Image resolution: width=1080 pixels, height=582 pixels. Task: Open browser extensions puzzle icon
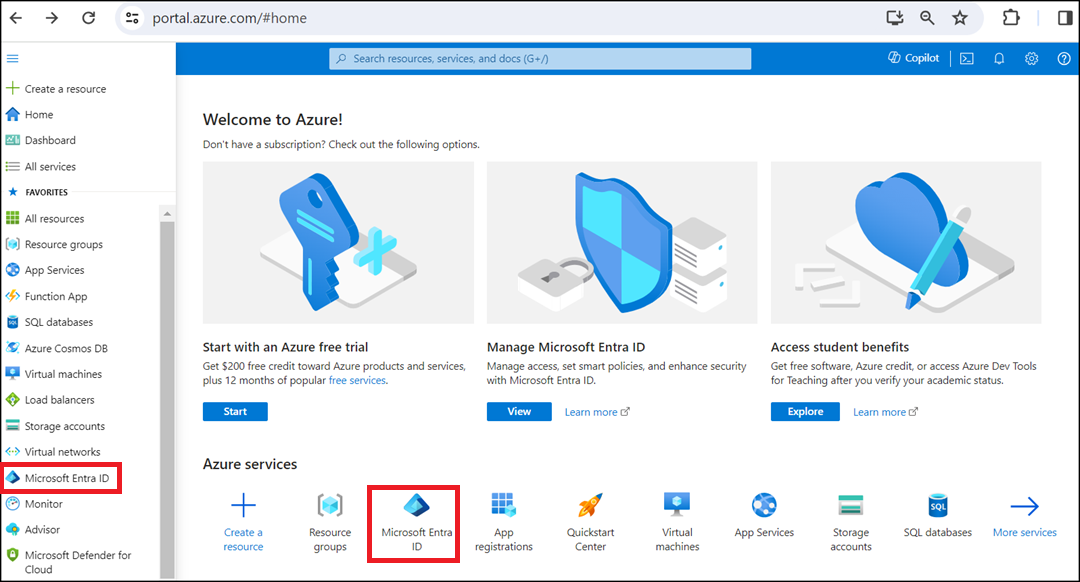1010,18
